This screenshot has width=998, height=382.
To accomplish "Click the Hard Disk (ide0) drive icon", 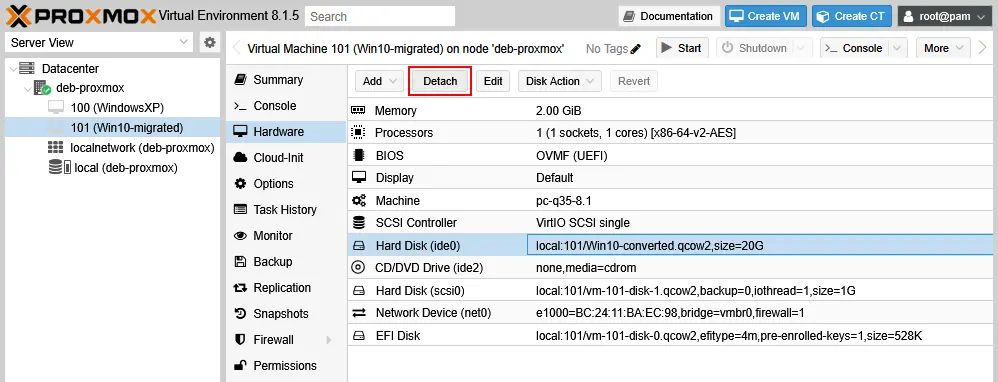I will coord(359,245).
